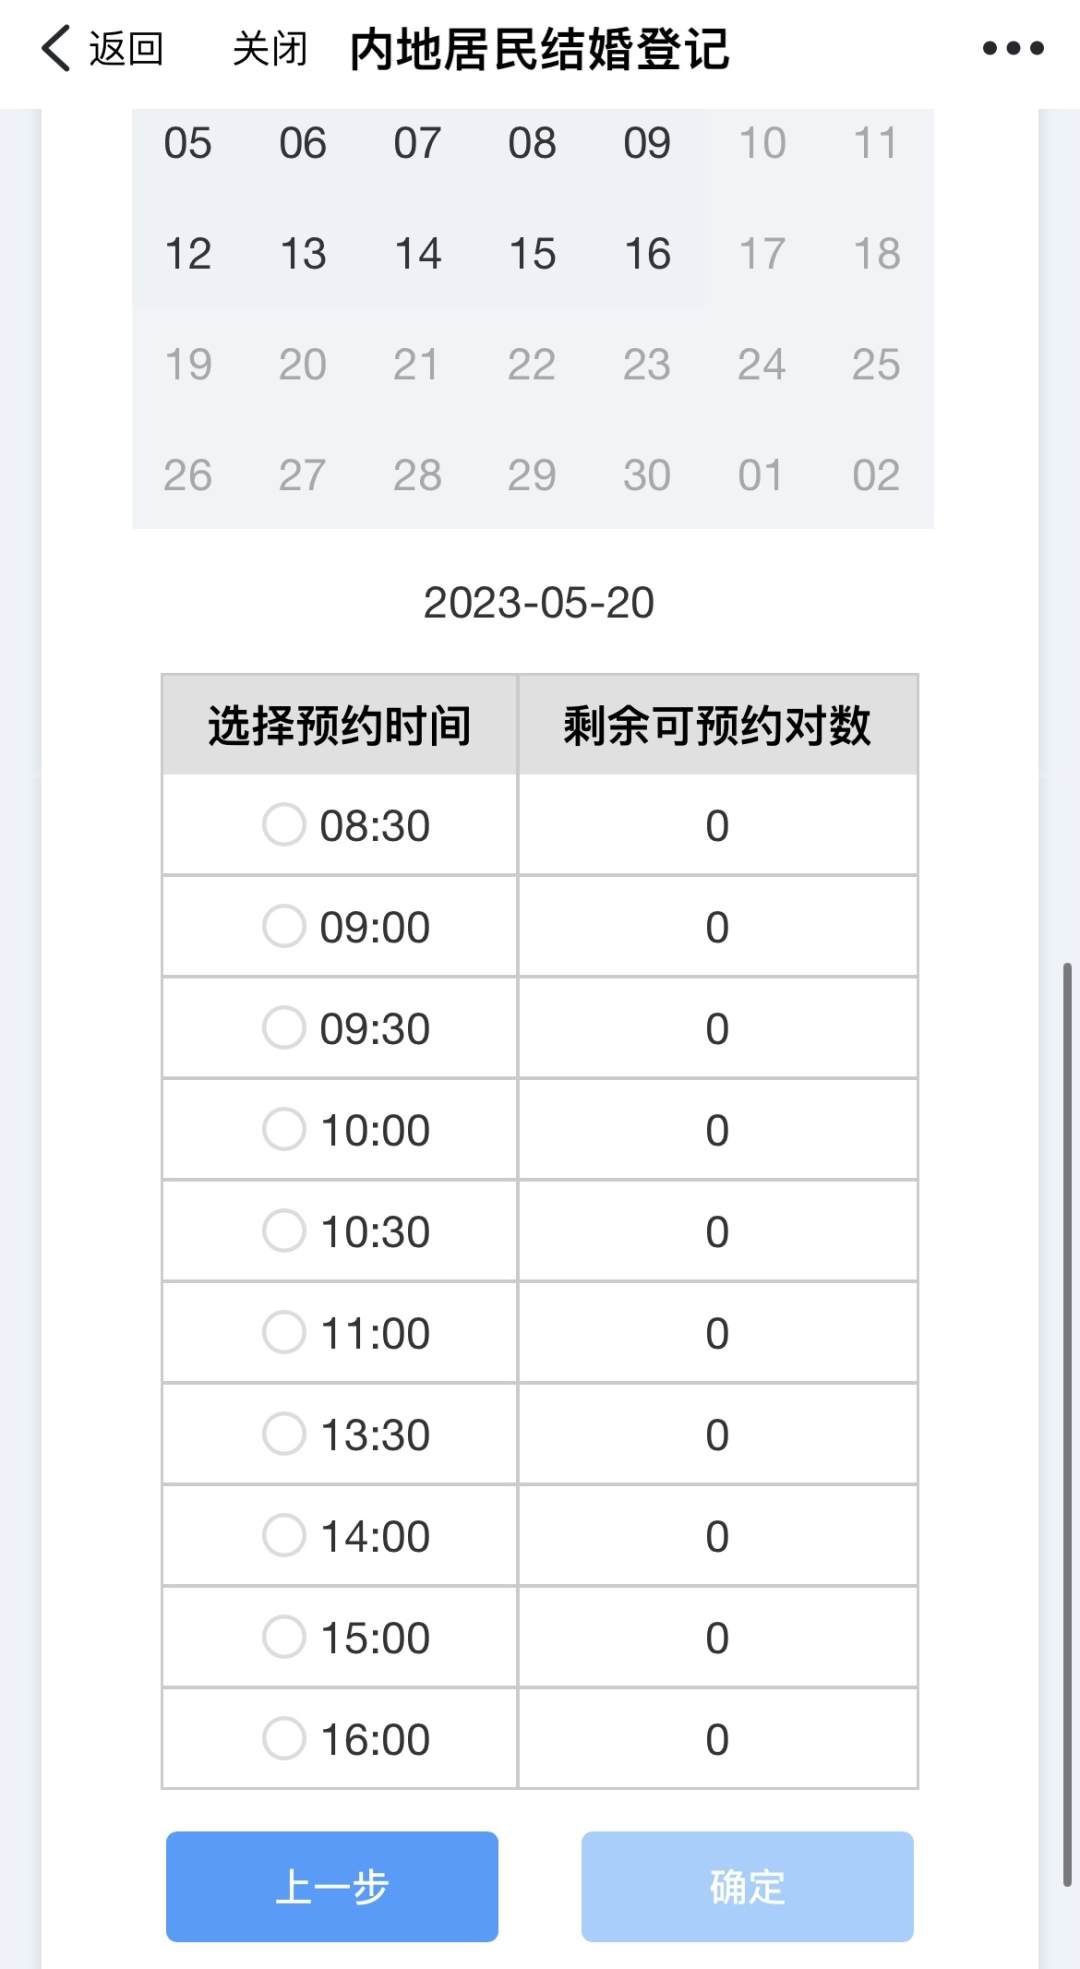Choose the 11:00 radio button

click(x=284, y=1333)
